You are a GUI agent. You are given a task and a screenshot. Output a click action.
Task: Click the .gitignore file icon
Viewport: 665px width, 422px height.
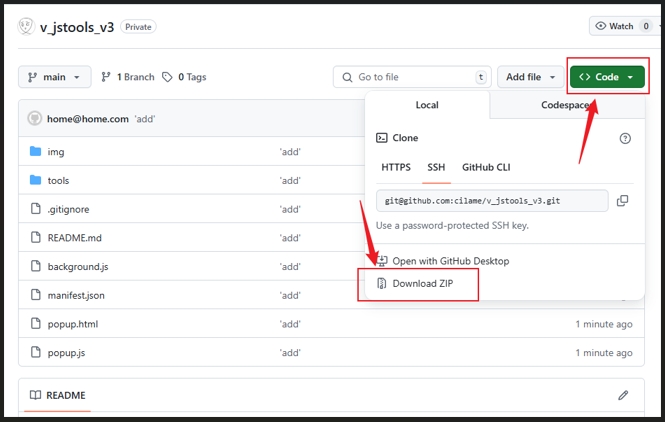click(36, 208)
